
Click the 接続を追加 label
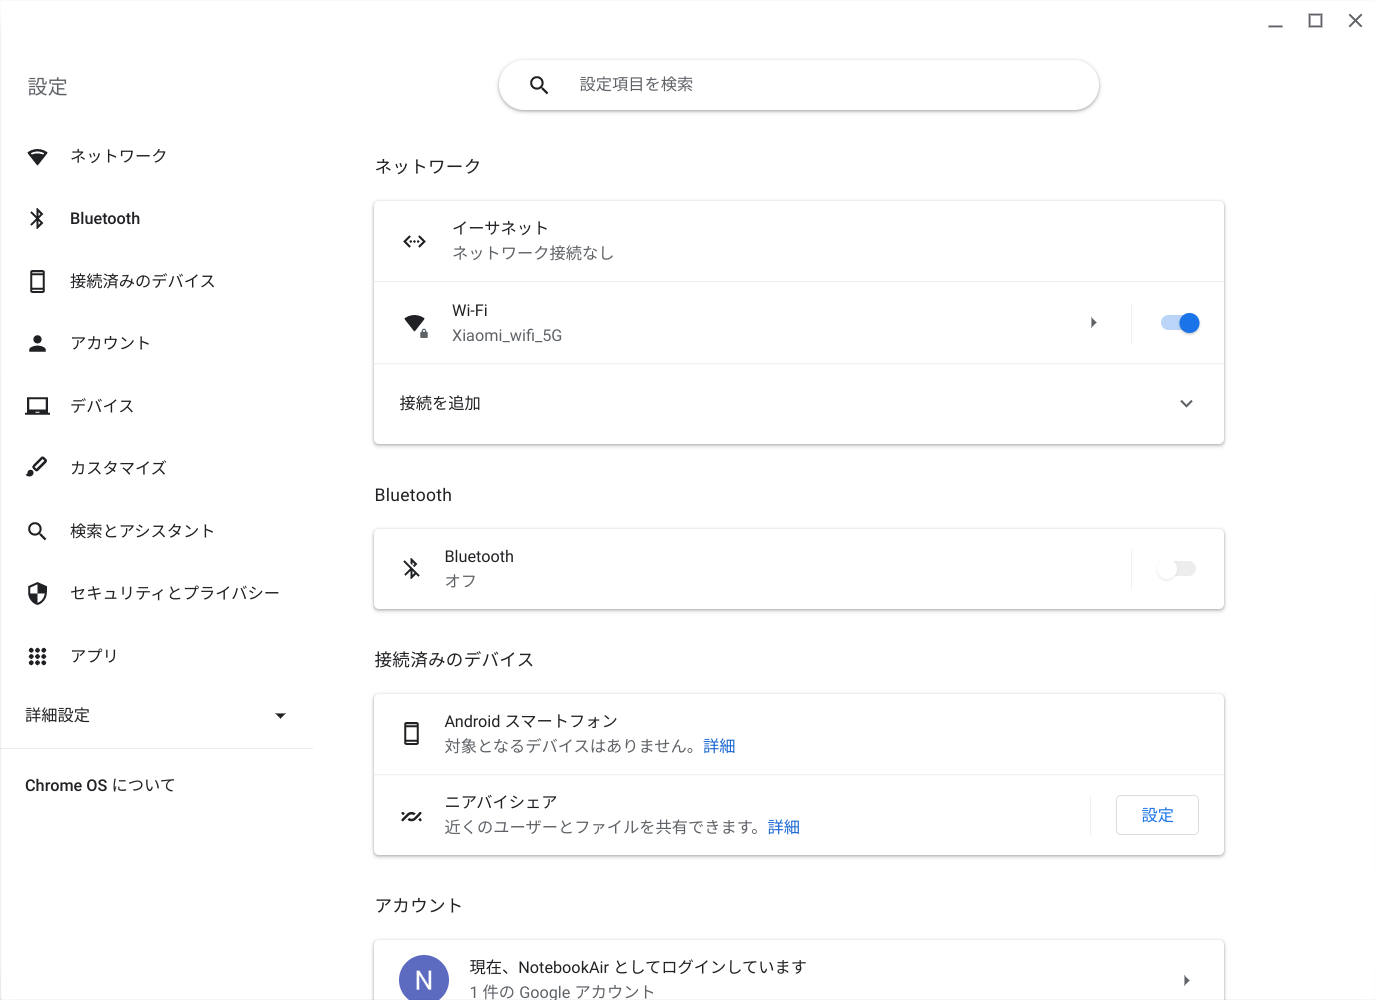coord(440,404)
